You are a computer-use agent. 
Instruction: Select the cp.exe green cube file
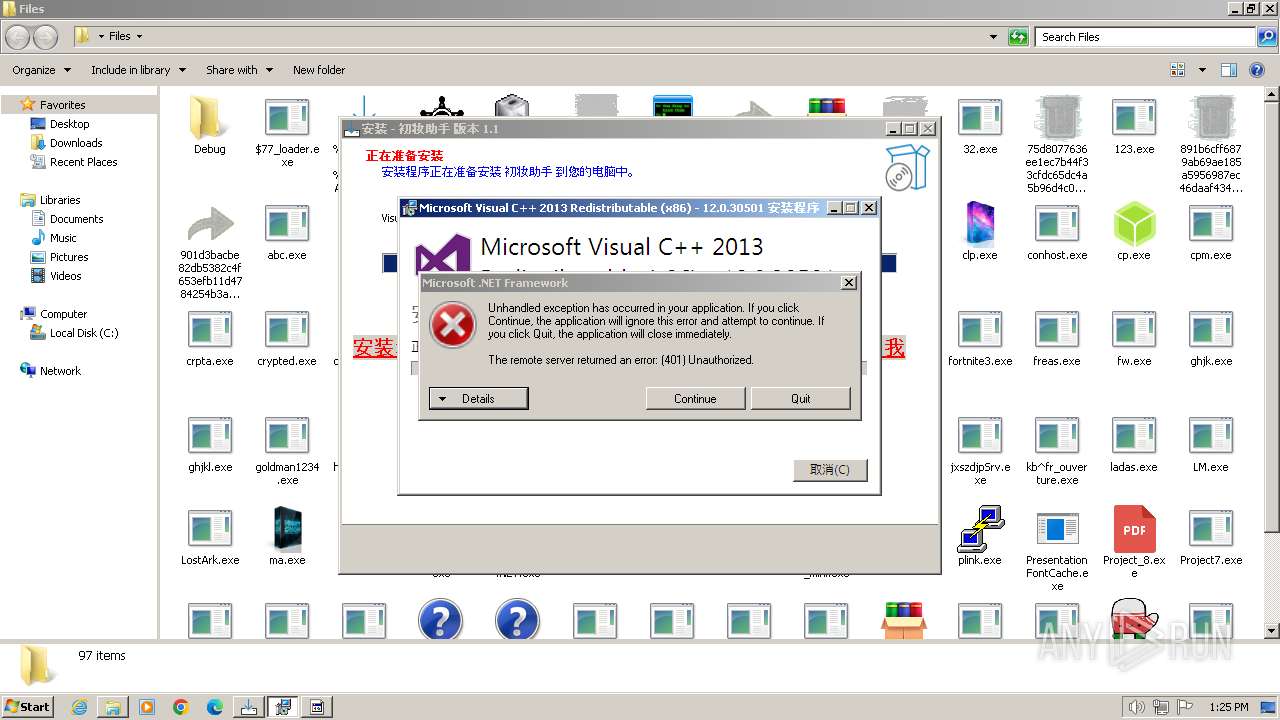[x=1134, y=233]
